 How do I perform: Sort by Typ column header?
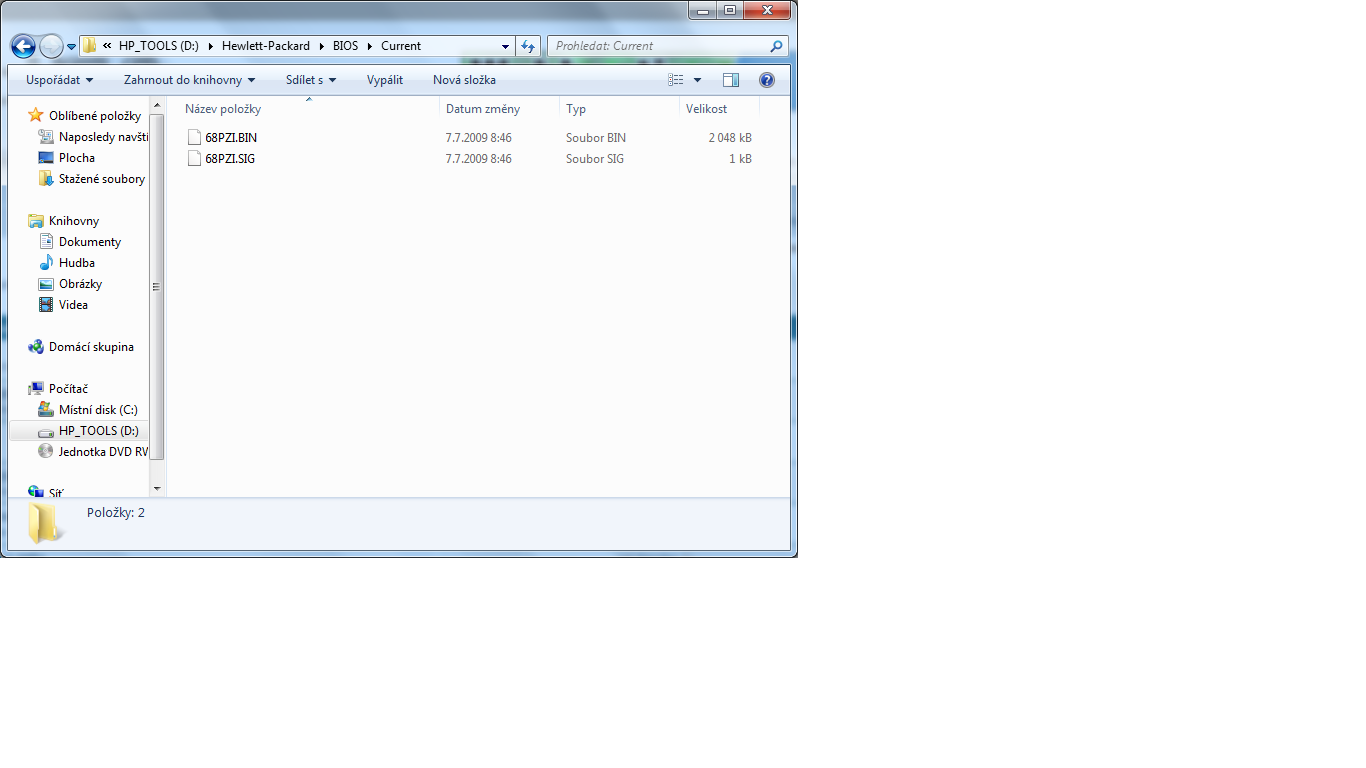tap(576, 109)
